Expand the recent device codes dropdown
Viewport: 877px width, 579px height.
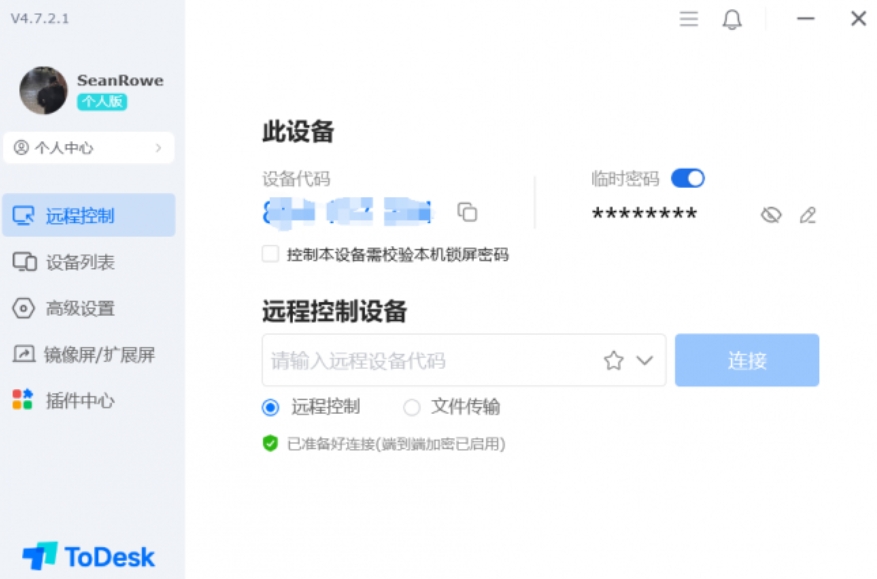point(643,360)
